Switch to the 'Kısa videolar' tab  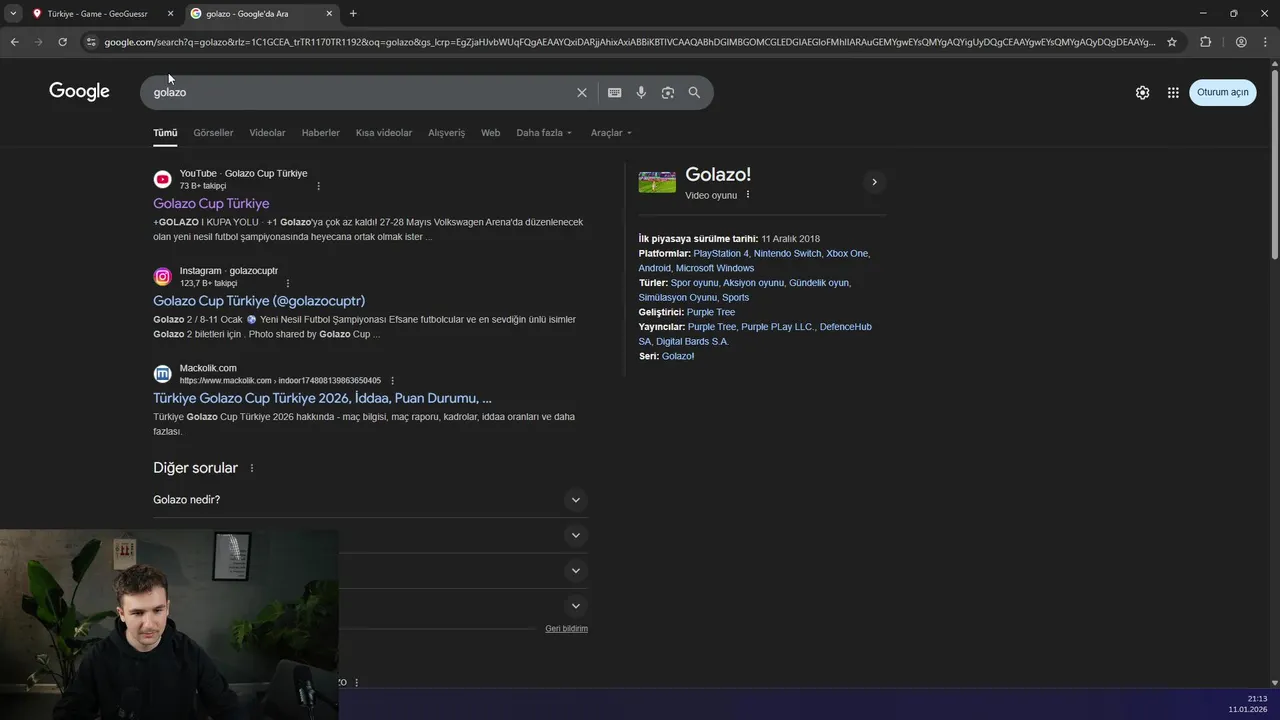pos(384,133)
